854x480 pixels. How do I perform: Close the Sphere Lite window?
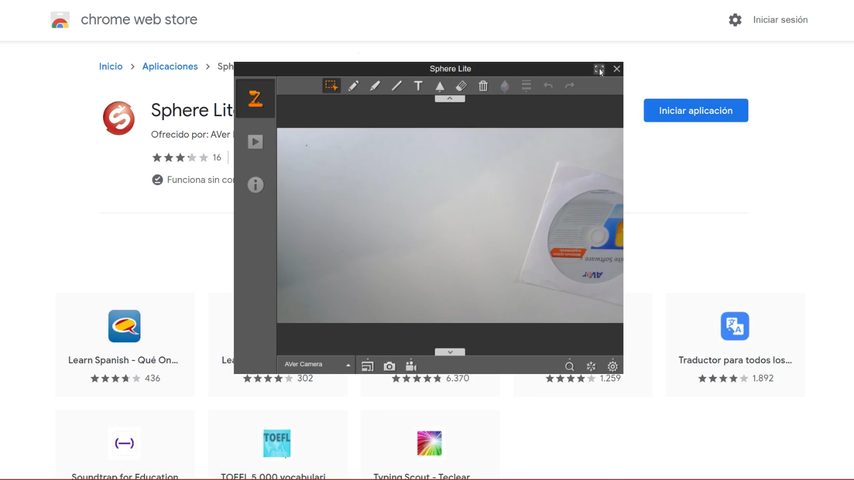[x=617, y=69]
